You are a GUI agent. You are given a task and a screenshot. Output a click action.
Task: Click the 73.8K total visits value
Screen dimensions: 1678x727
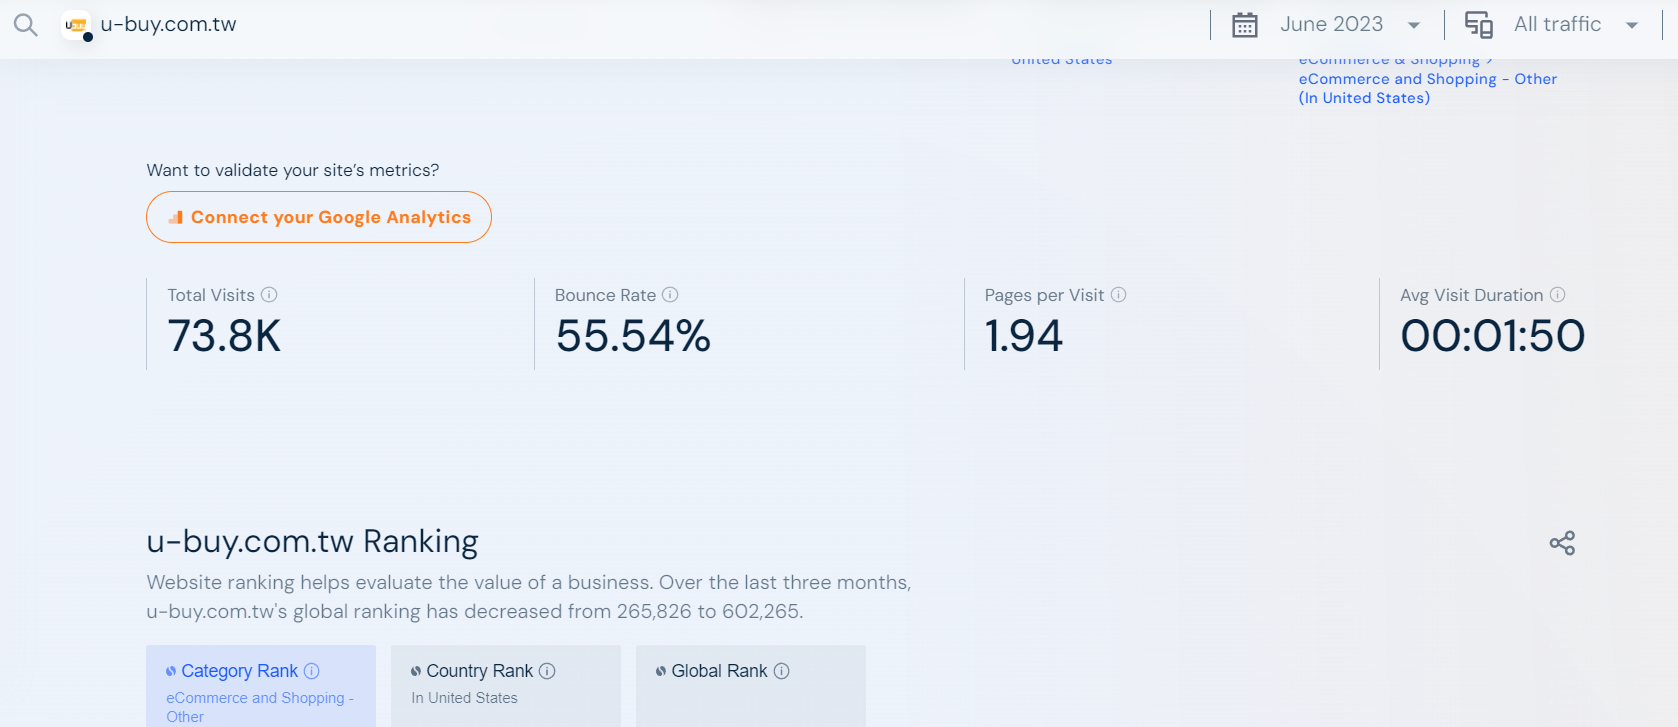point(224,336)
